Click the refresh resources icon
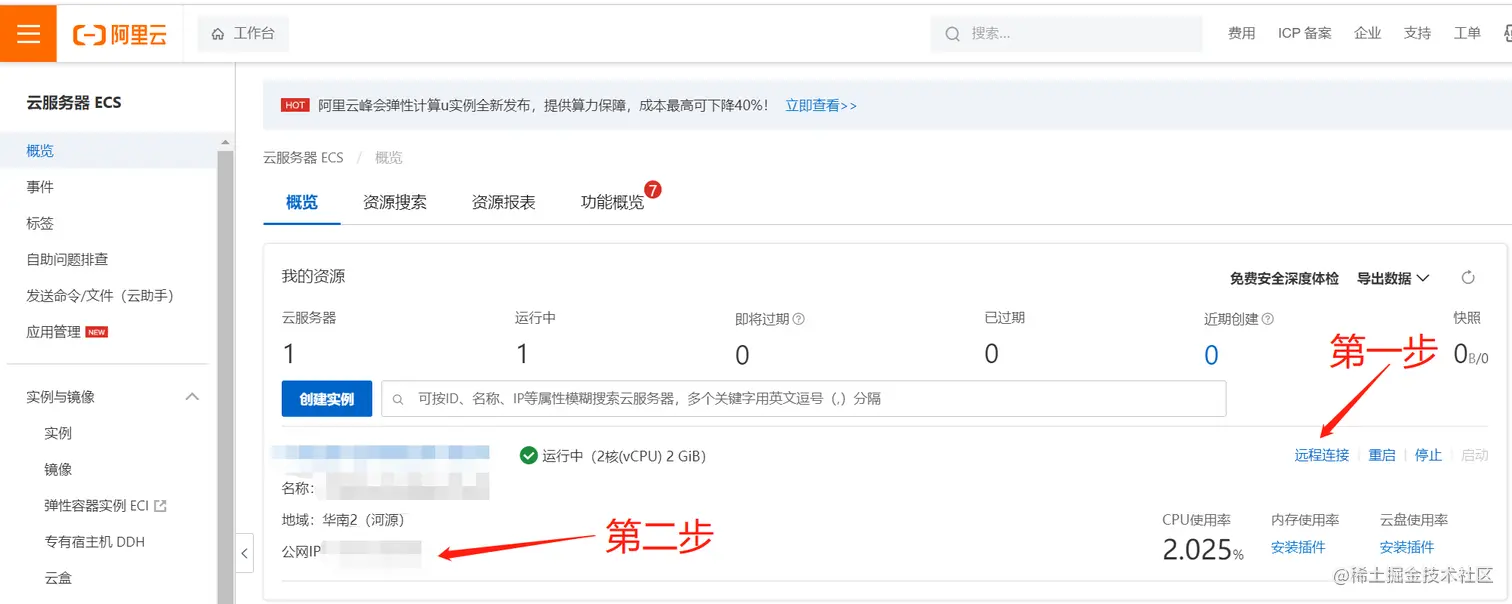 pos(1469,278)
